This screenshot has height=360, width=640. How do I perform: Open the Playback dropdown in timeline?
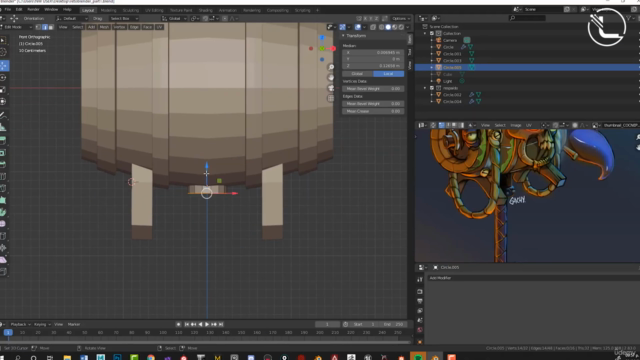click(x=20, y=324)
